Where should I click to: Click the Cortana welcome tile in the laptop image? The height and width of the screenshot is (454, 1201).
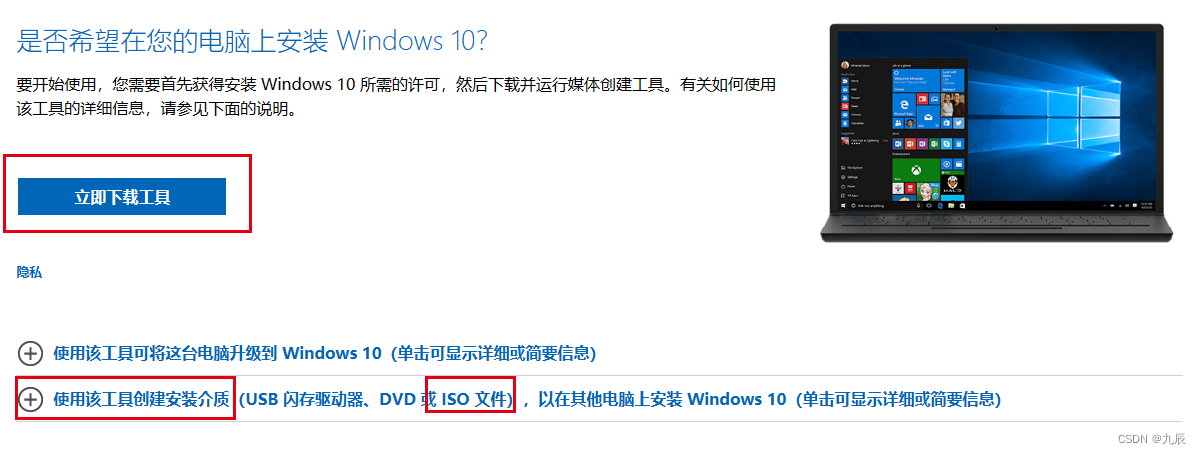tap(916, 80)
